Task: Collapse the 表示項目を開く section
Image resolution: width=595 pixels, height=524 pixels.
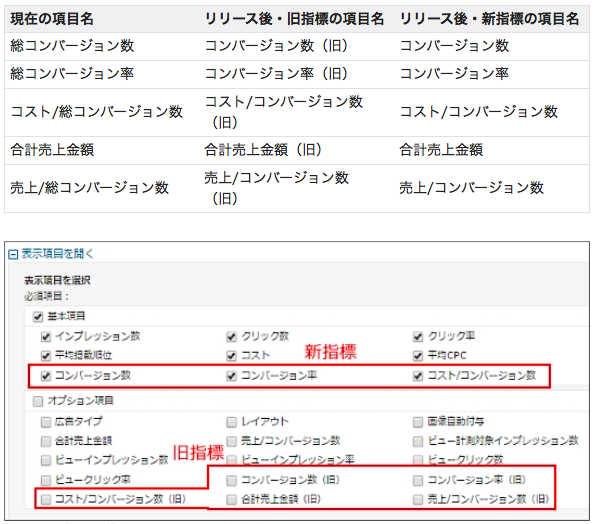Action: [x=13, y=254]
